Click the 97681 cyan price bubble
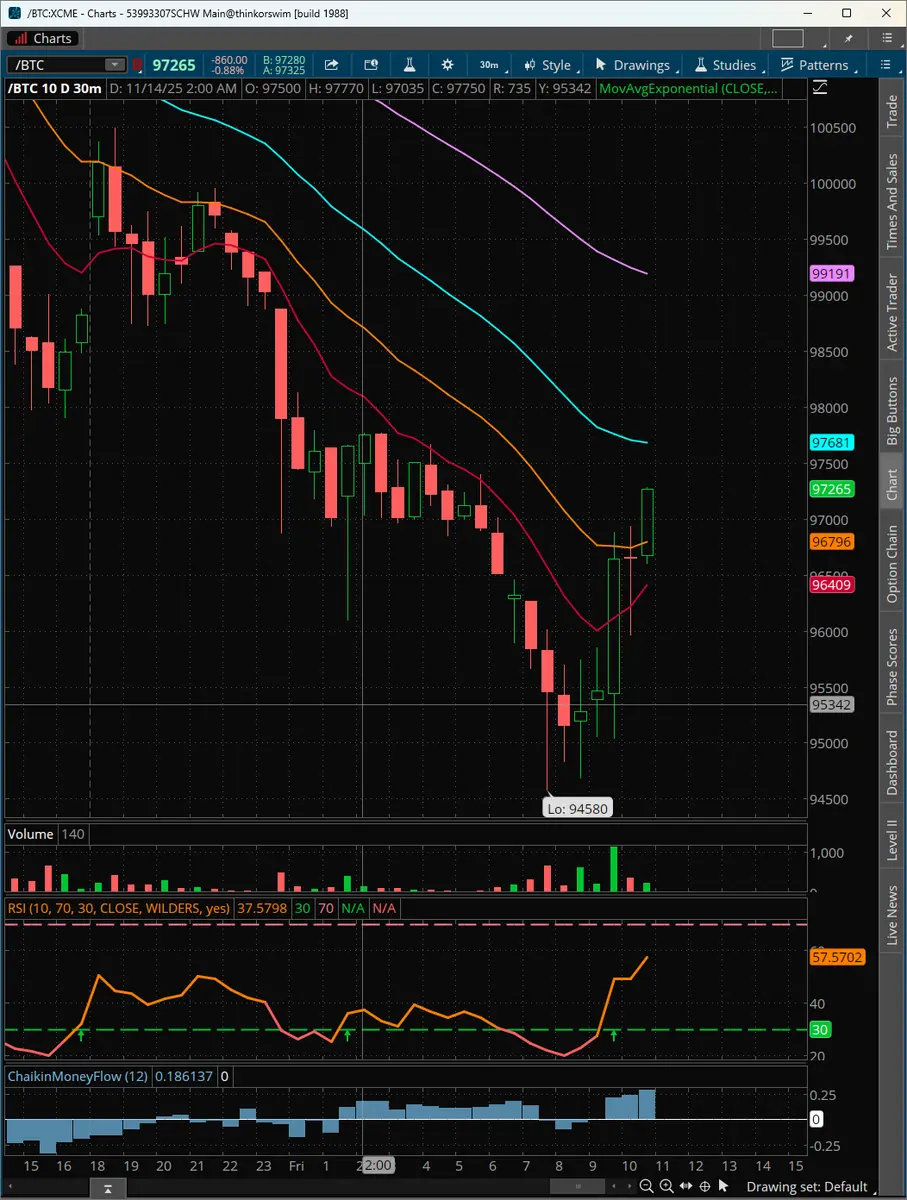Image resolution: width=907 pixels, height=1200 pixels. point(830,442)
